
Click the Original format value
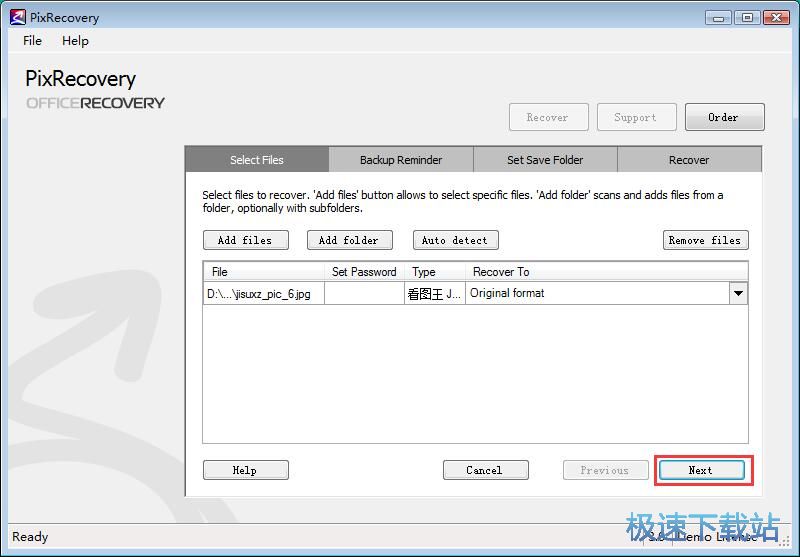[507, 293]
